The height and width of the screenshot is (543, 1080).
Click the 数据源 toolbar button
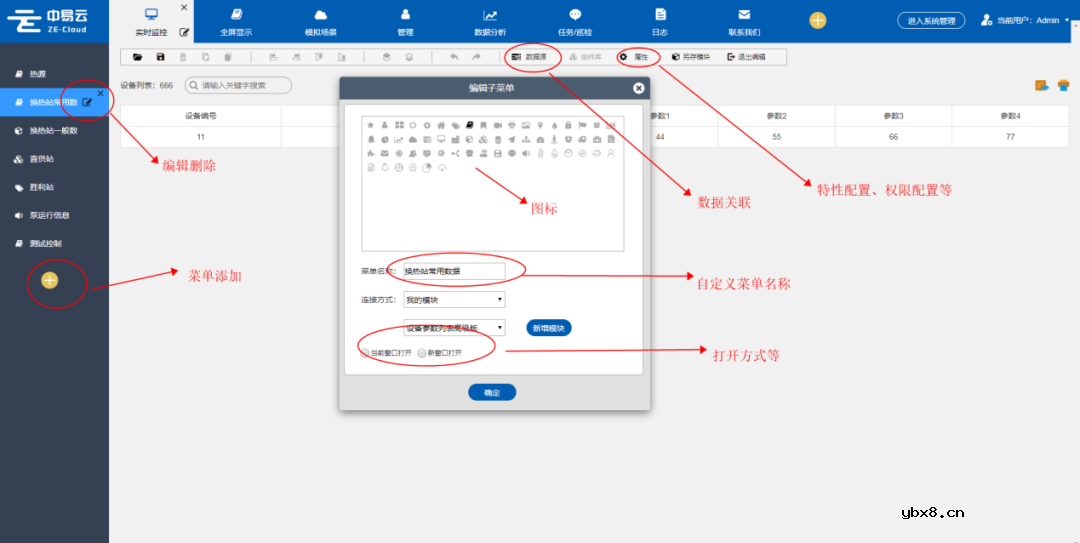click(x=530, y=57)
